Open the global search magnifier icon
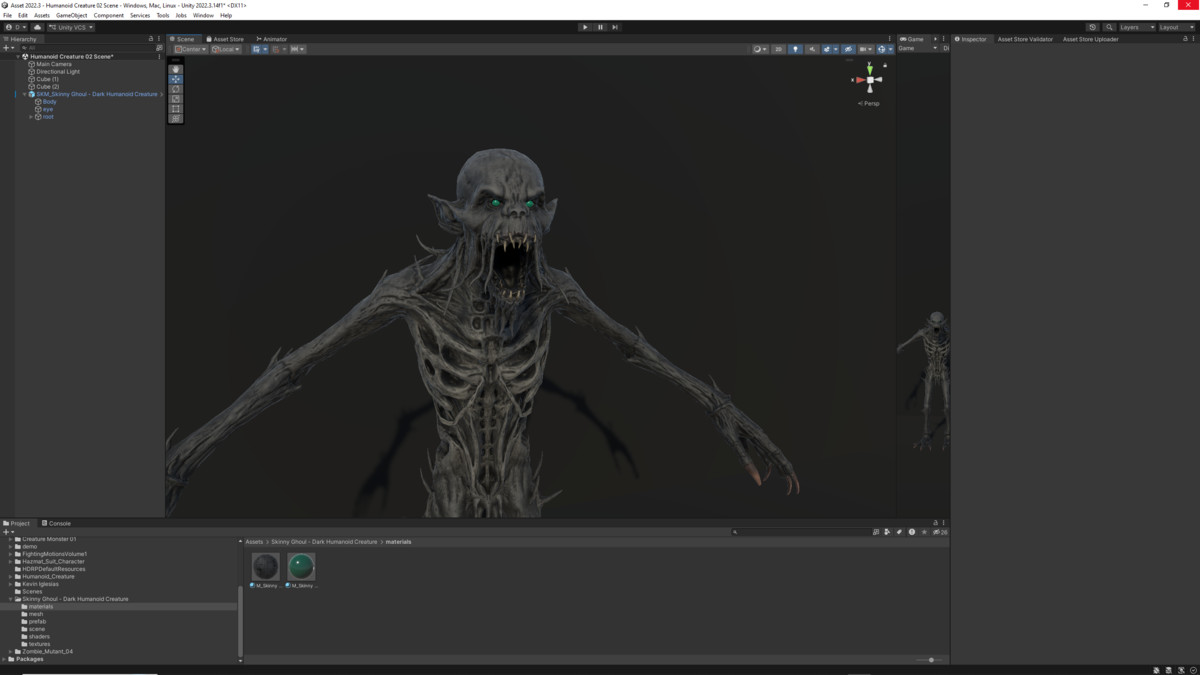 pyautogui.click(x=1109, y=27)
